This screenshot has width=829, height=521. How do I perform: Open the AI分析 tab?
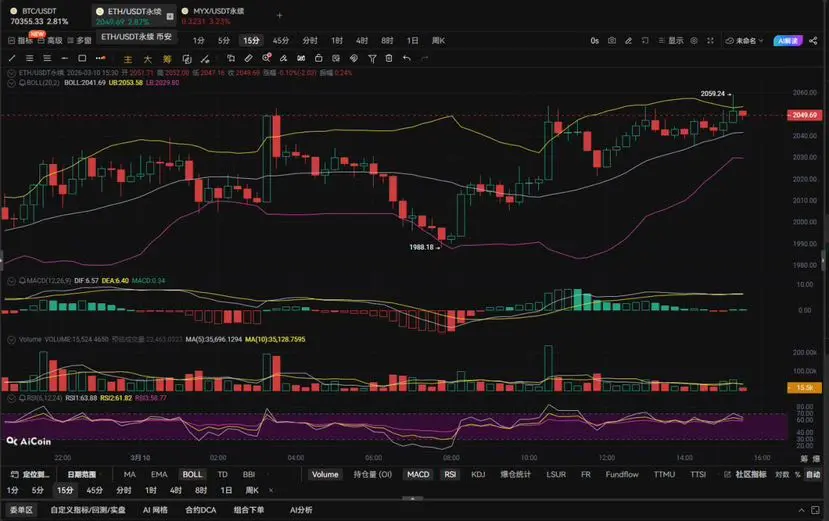[301, 510]
